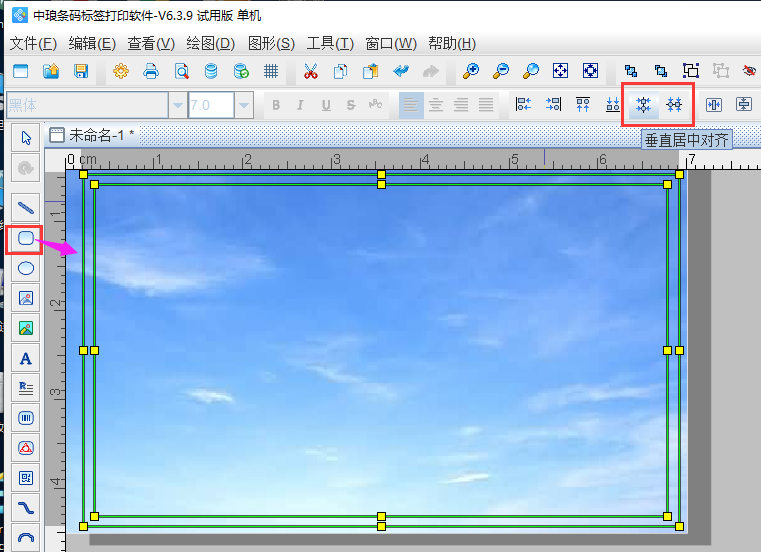Click the New document icon

pyautogui.click(x=20, y=71)
